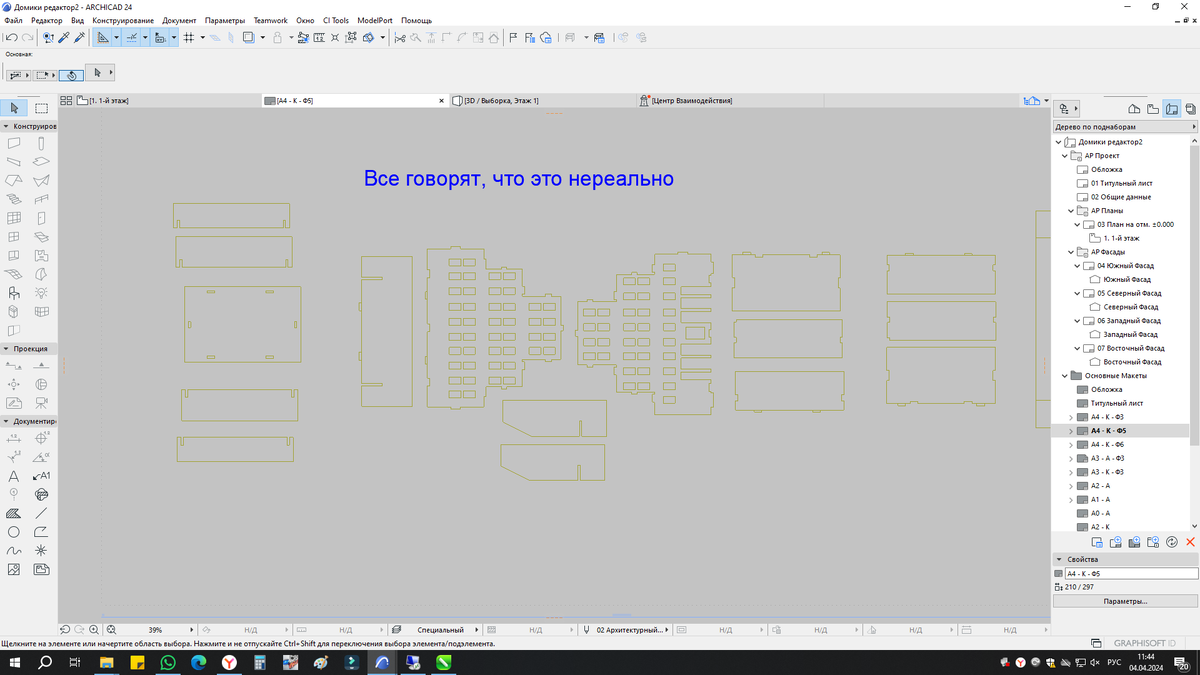Select Северный Фасад view in tree

pos(1130,307)
